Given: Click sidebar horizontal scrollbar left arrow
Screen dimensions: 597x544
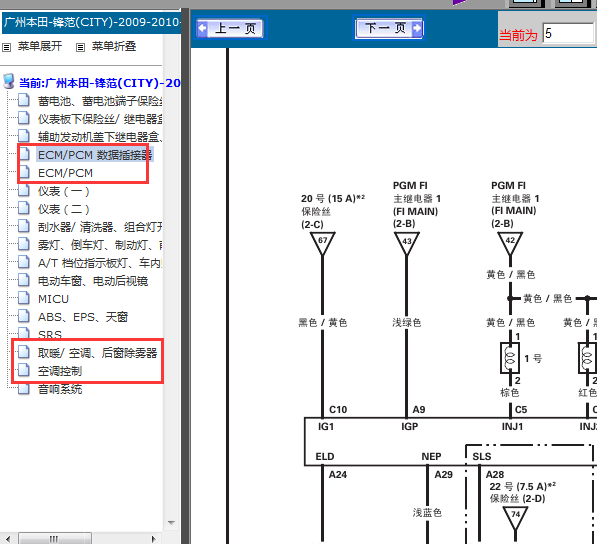Looking at the screenshot, I should [x=8, y=539].
